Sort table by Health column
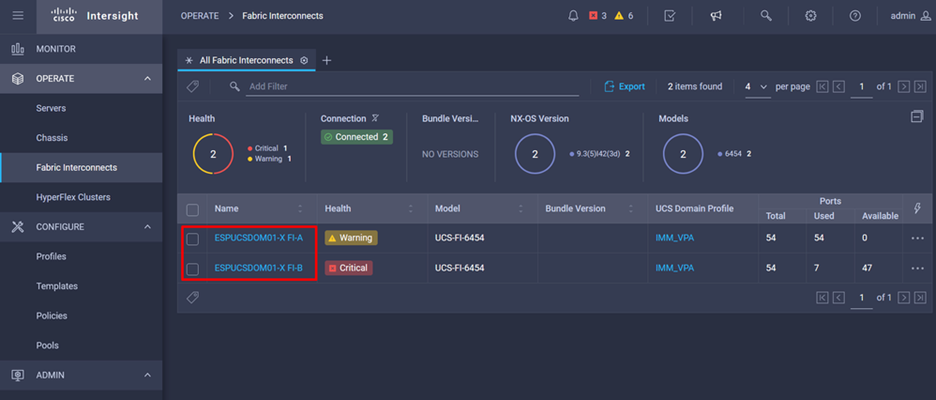The height and width of the screenshot is (400, 936). 411,208
